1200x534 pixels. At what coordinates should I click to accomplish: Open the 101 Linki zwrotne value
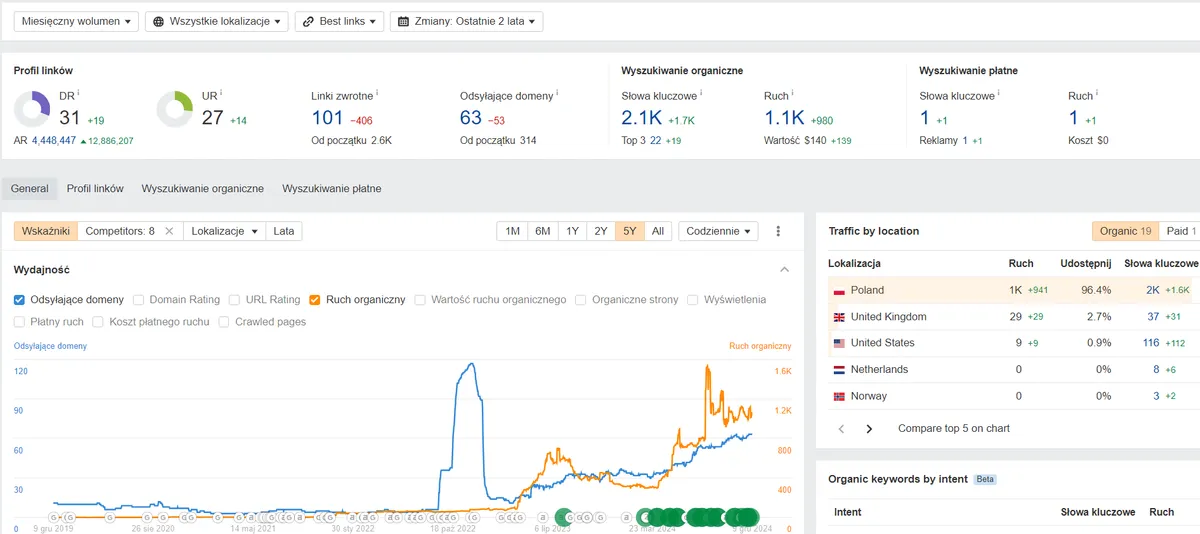pos(327,118)
